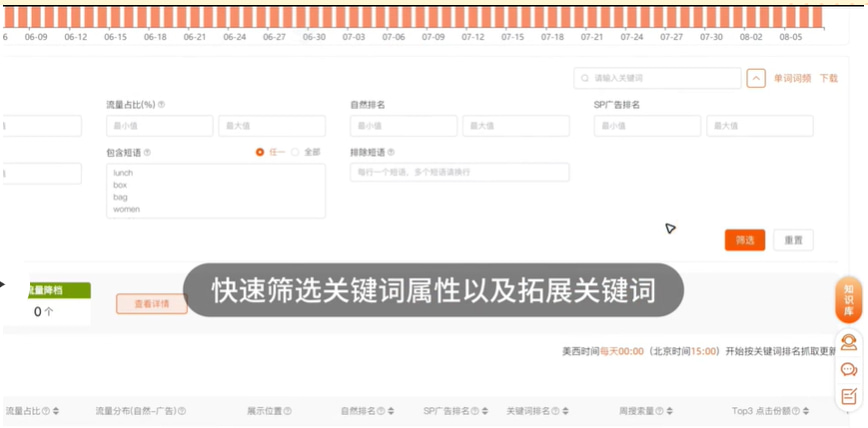Click SP广告排名 minimum value field
Screen dimensions: 868x428
[x=647, y=126]
